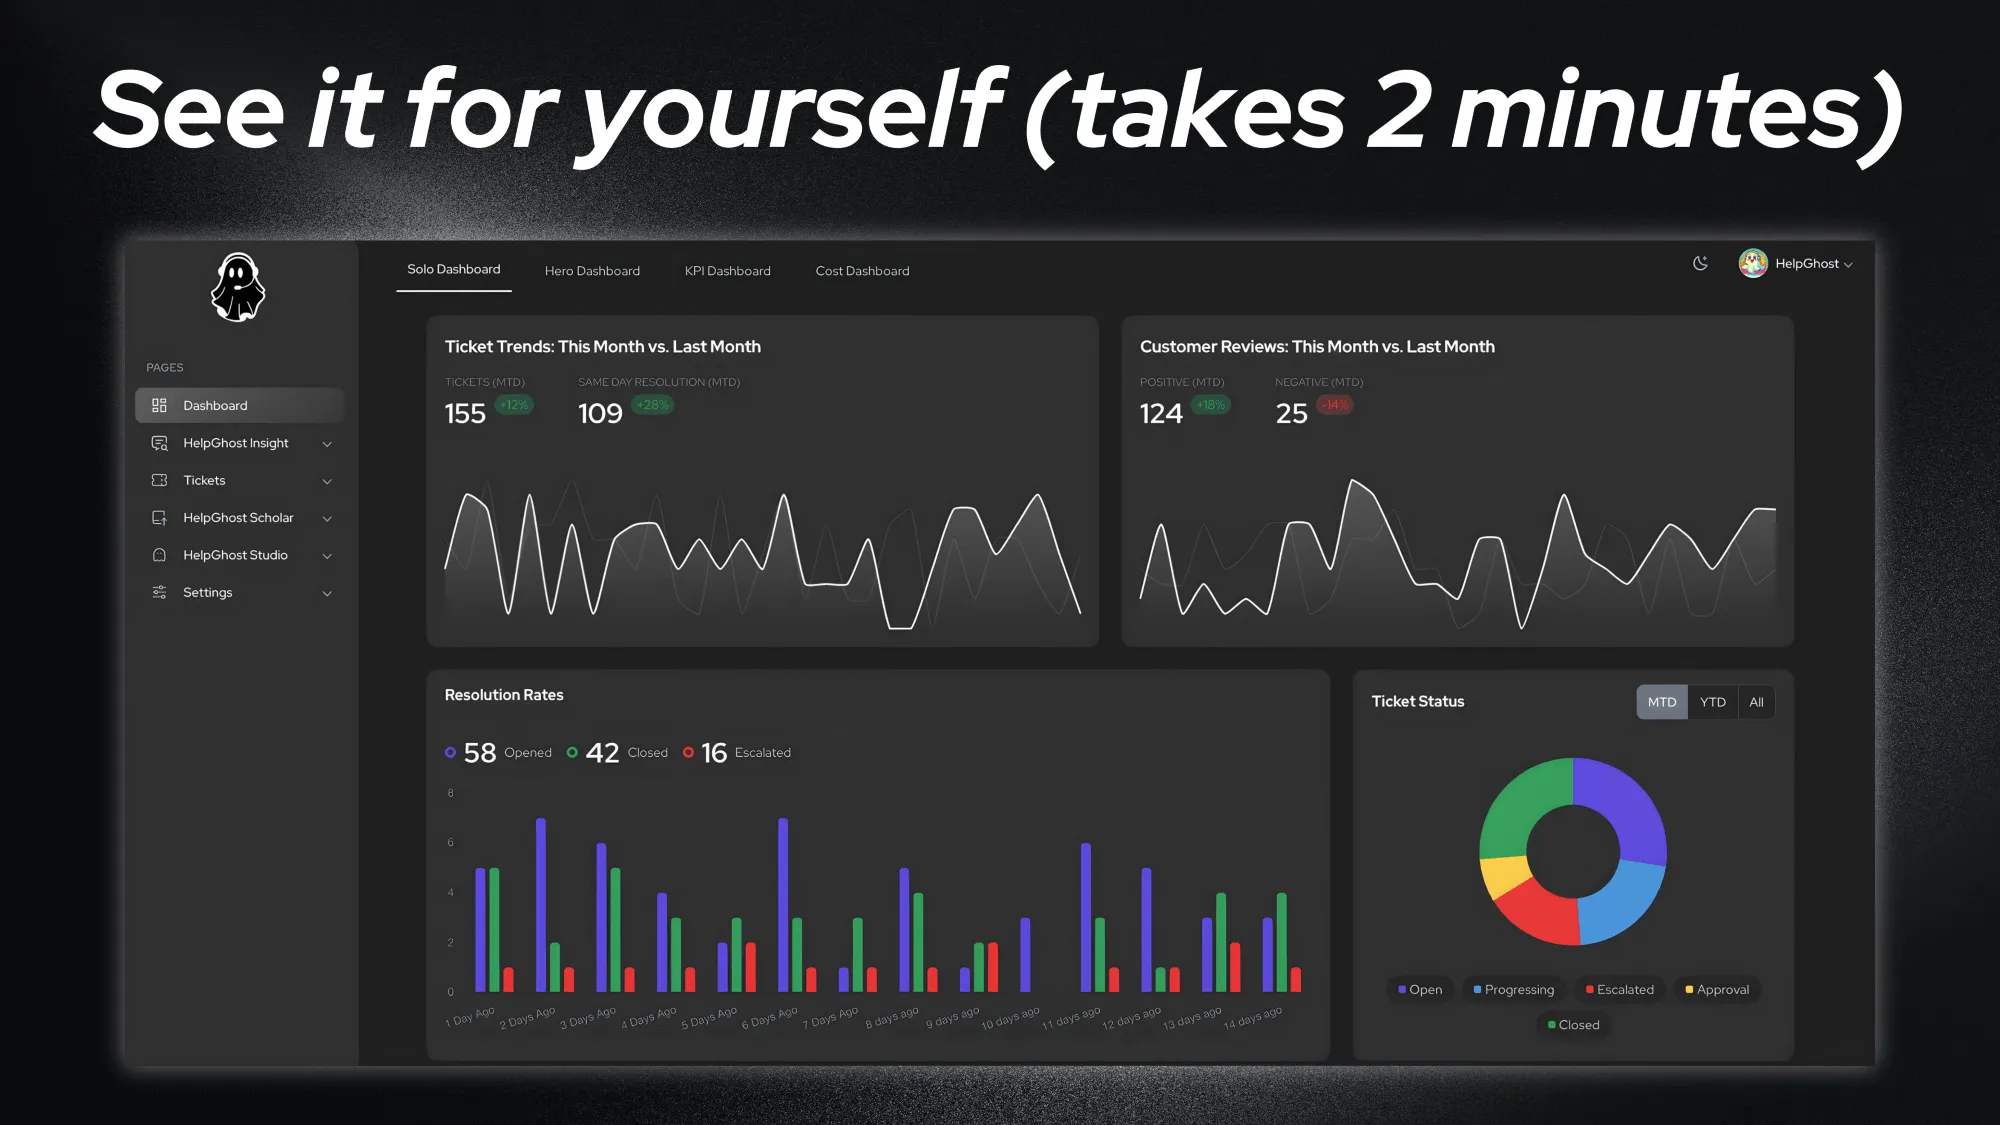Select the Tickets ticket icon in sidebar

(159, 480)
